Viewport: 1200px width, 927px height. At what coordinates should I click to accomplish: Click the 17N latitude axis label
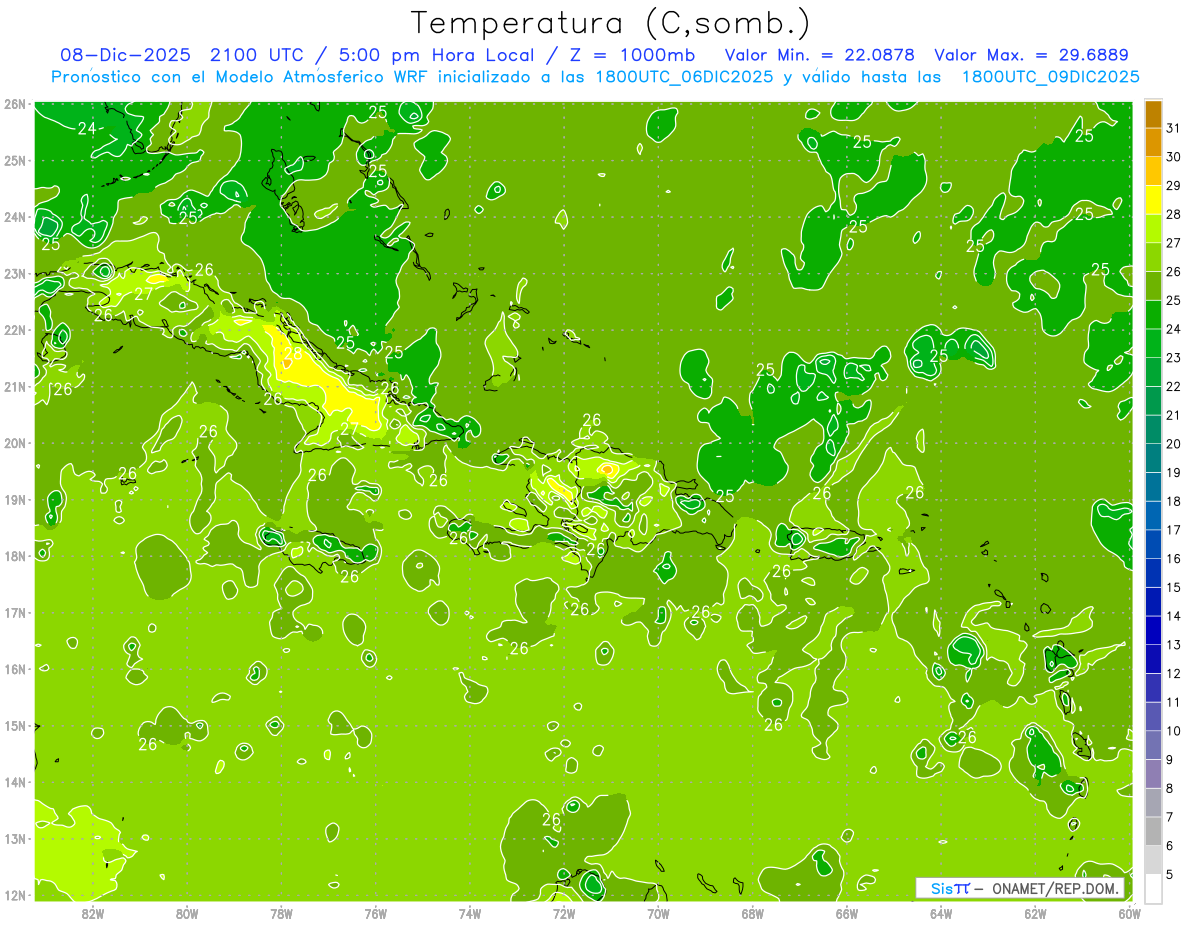(14, 612)
